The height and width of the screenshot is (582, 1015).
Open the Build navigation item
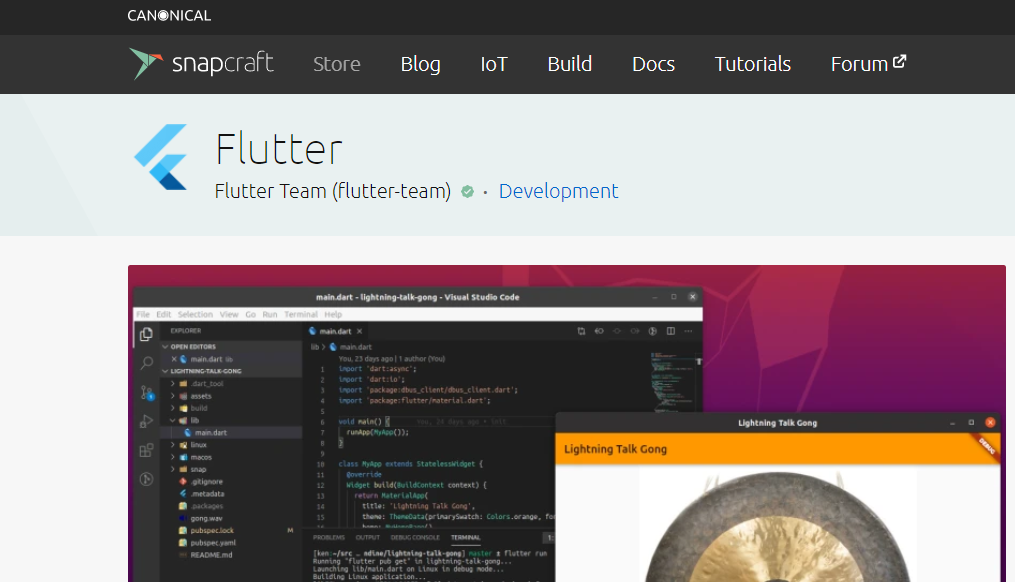point(570,64)
